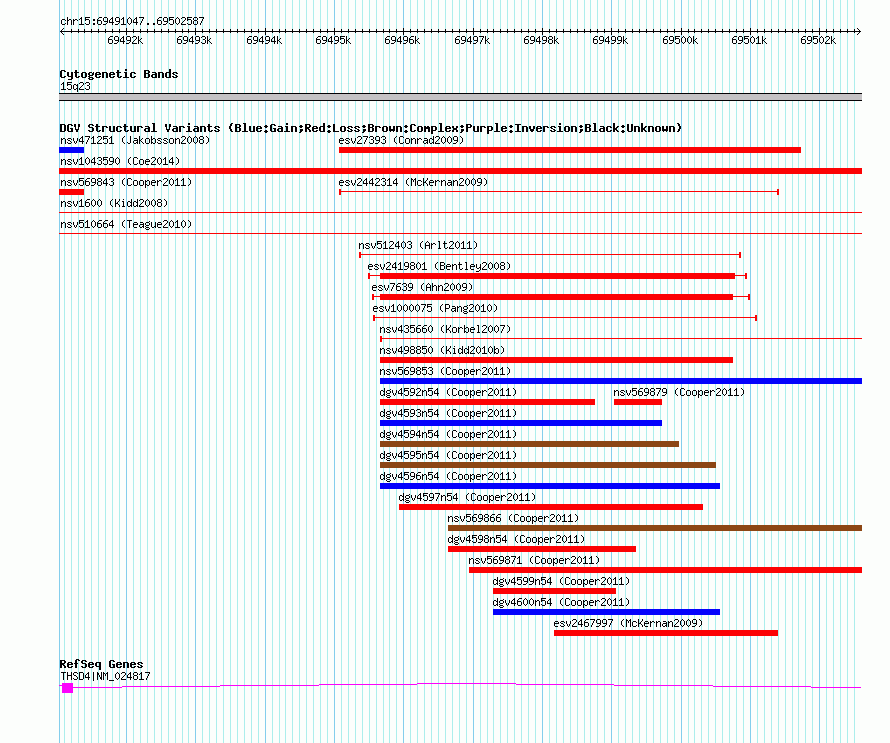Click the RefSeq Genes track title
This screenshot has width=890, height=743.
(x=102, y=664)
